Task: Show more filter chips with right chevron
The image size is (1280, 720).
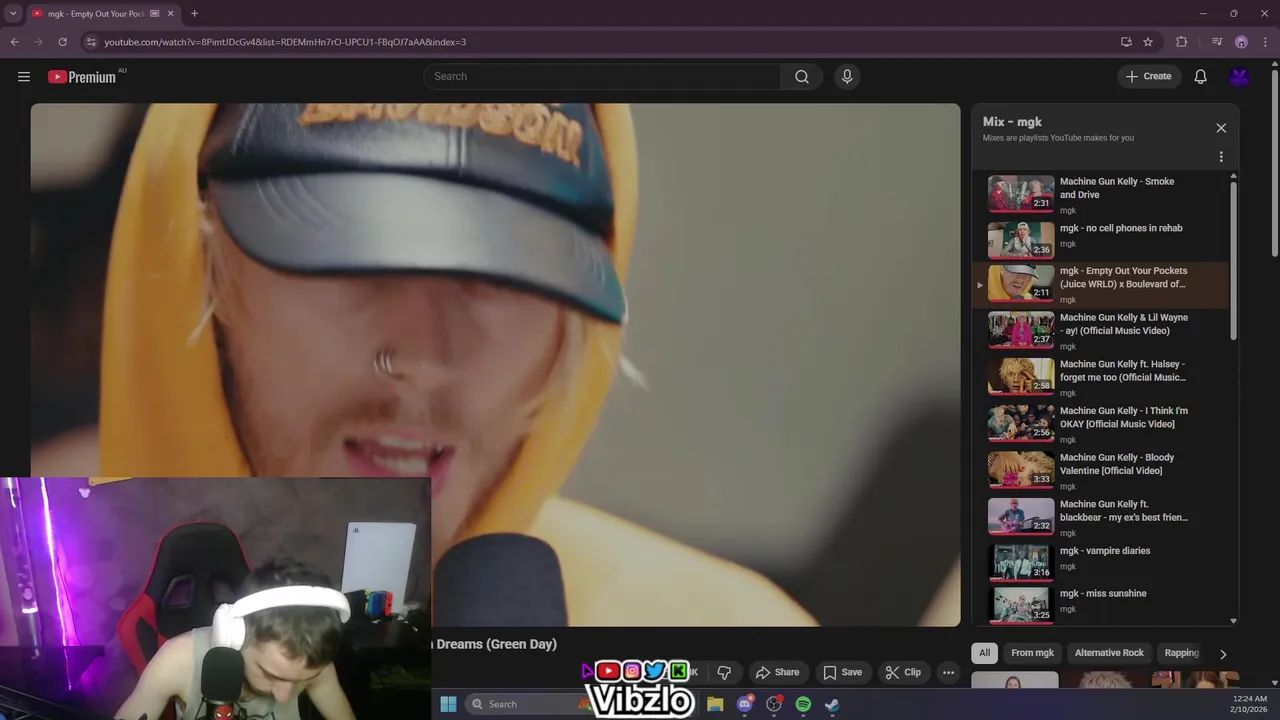Action: 1222,653
